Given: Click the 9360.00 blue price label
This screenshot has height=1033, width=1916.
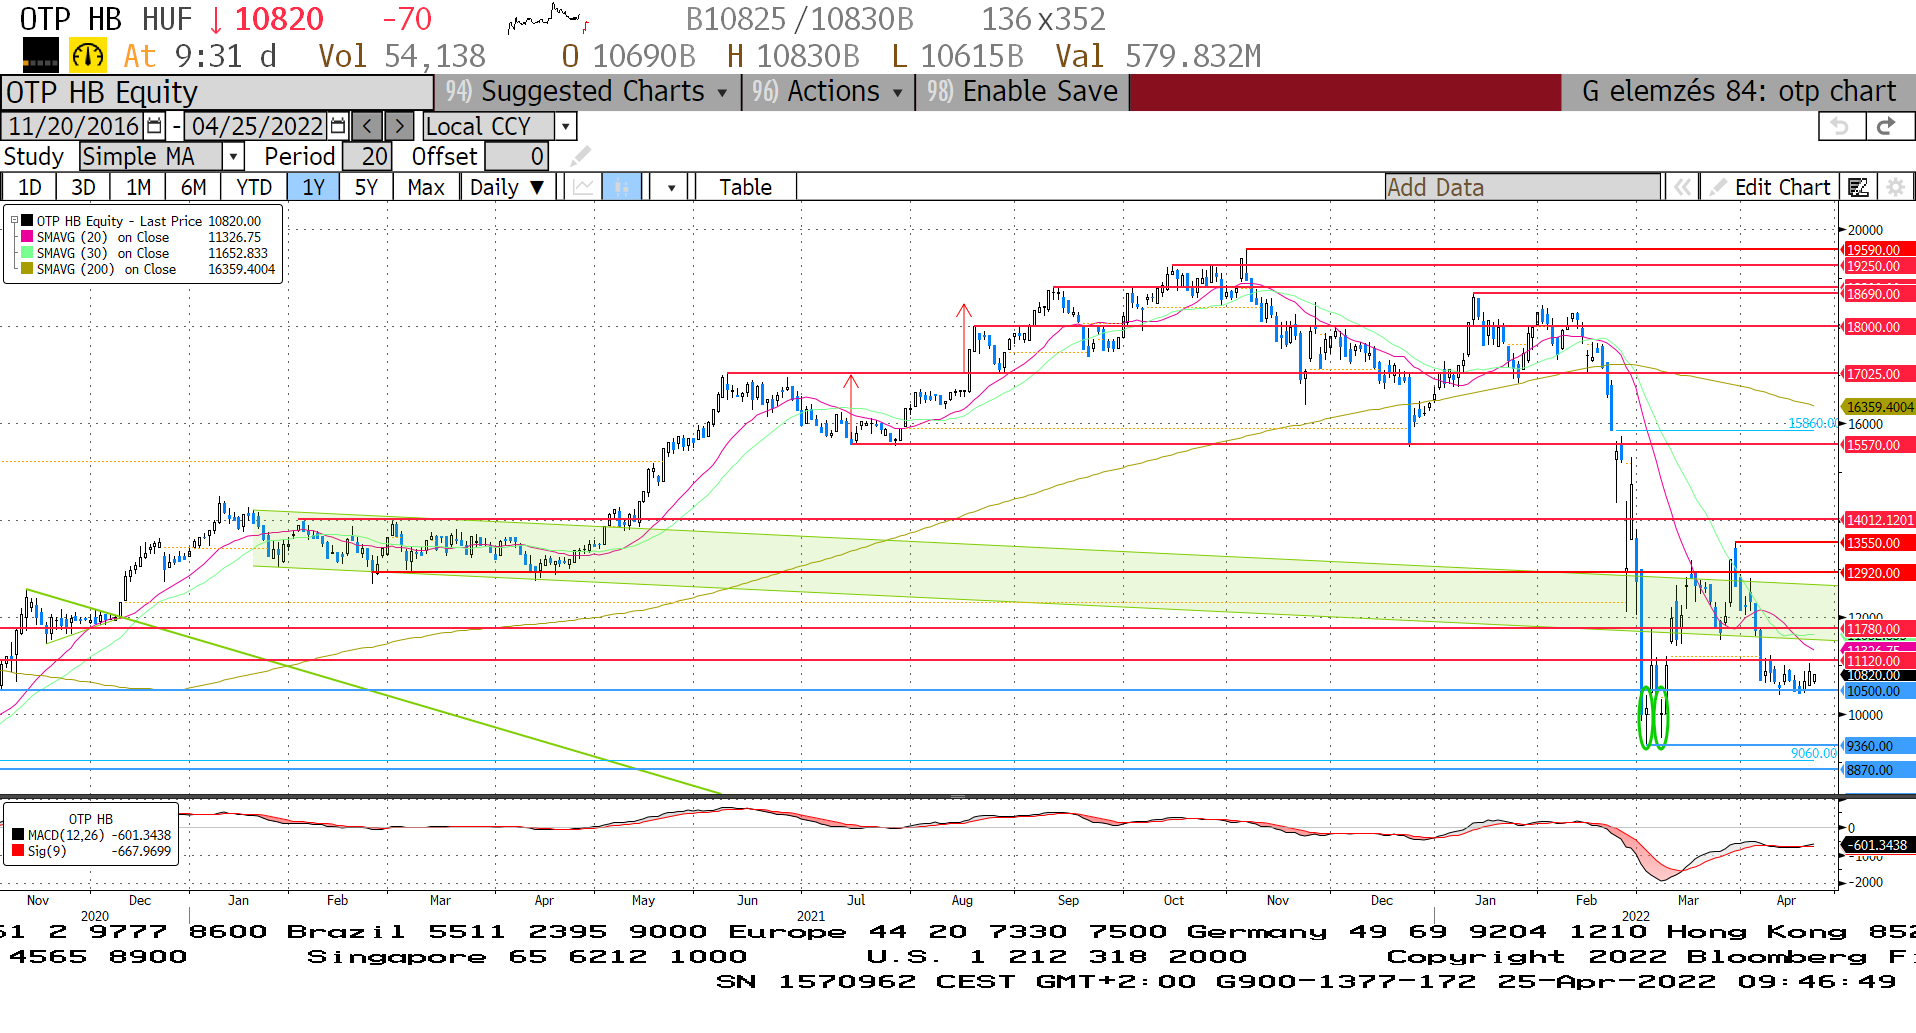Looking at the screenshot, I should [1878, 746].
